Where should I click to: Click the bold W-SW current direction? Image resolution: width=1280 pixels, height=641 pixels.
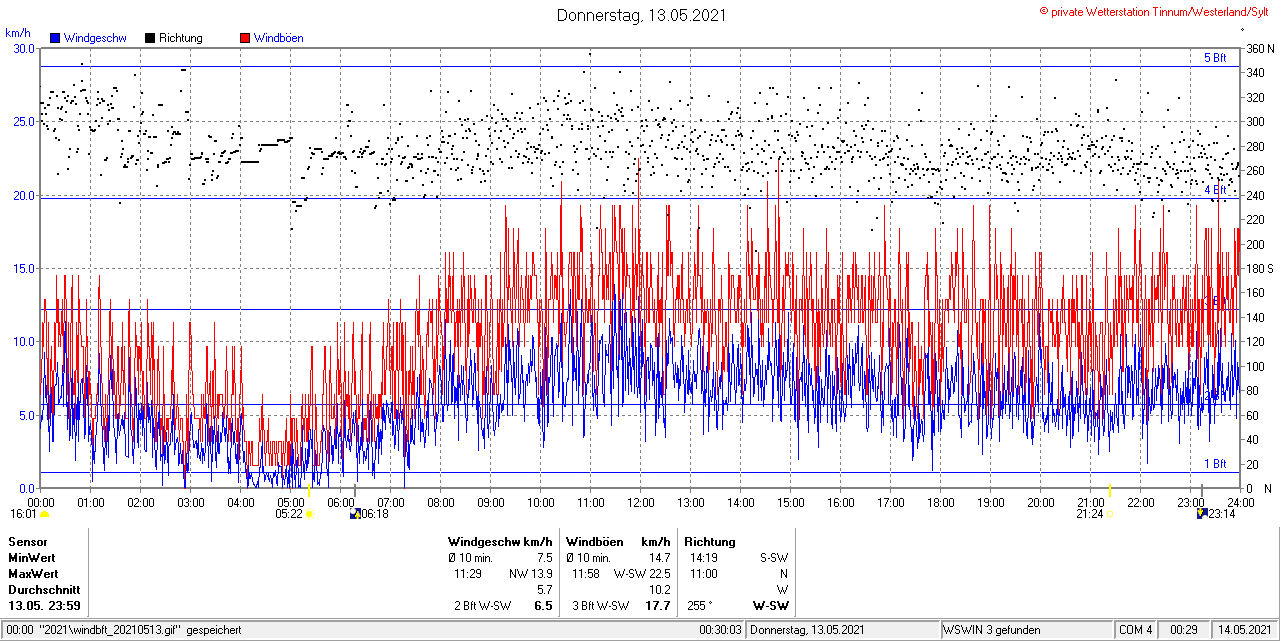click(770, 606)
